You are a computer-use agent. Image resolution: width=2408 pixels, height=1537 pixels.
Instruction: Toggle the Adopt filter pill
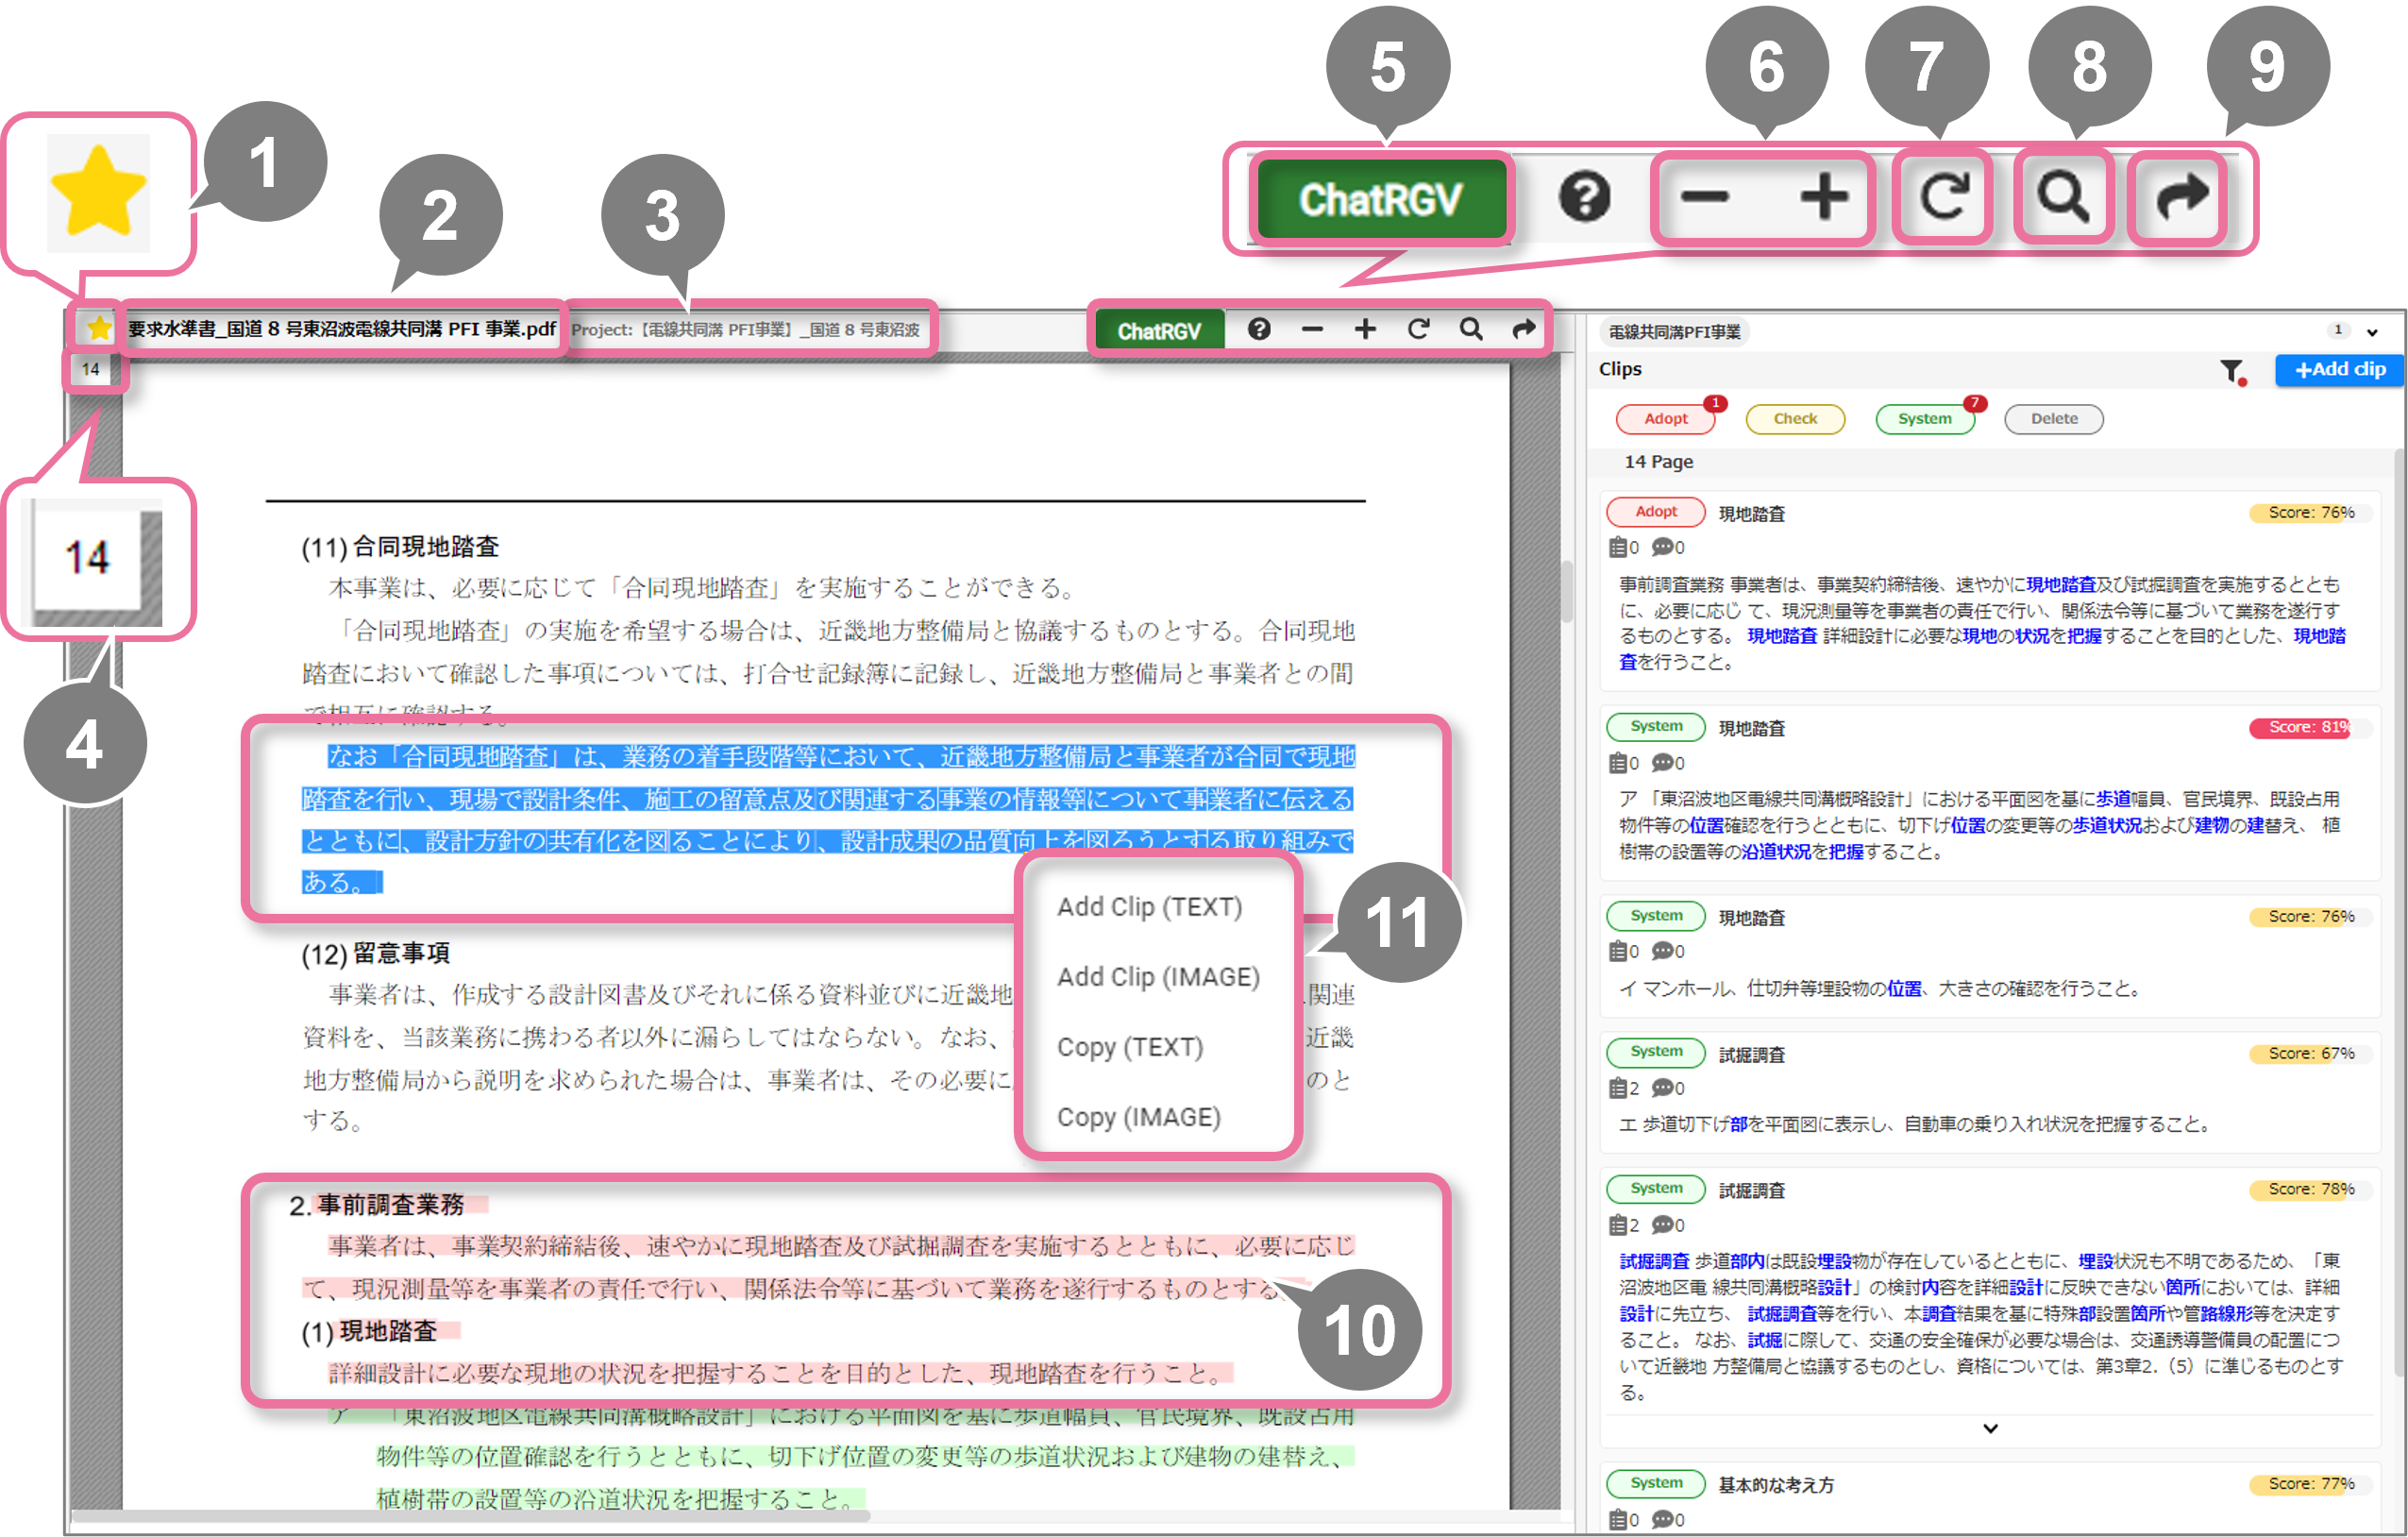tap(1665, 419)
